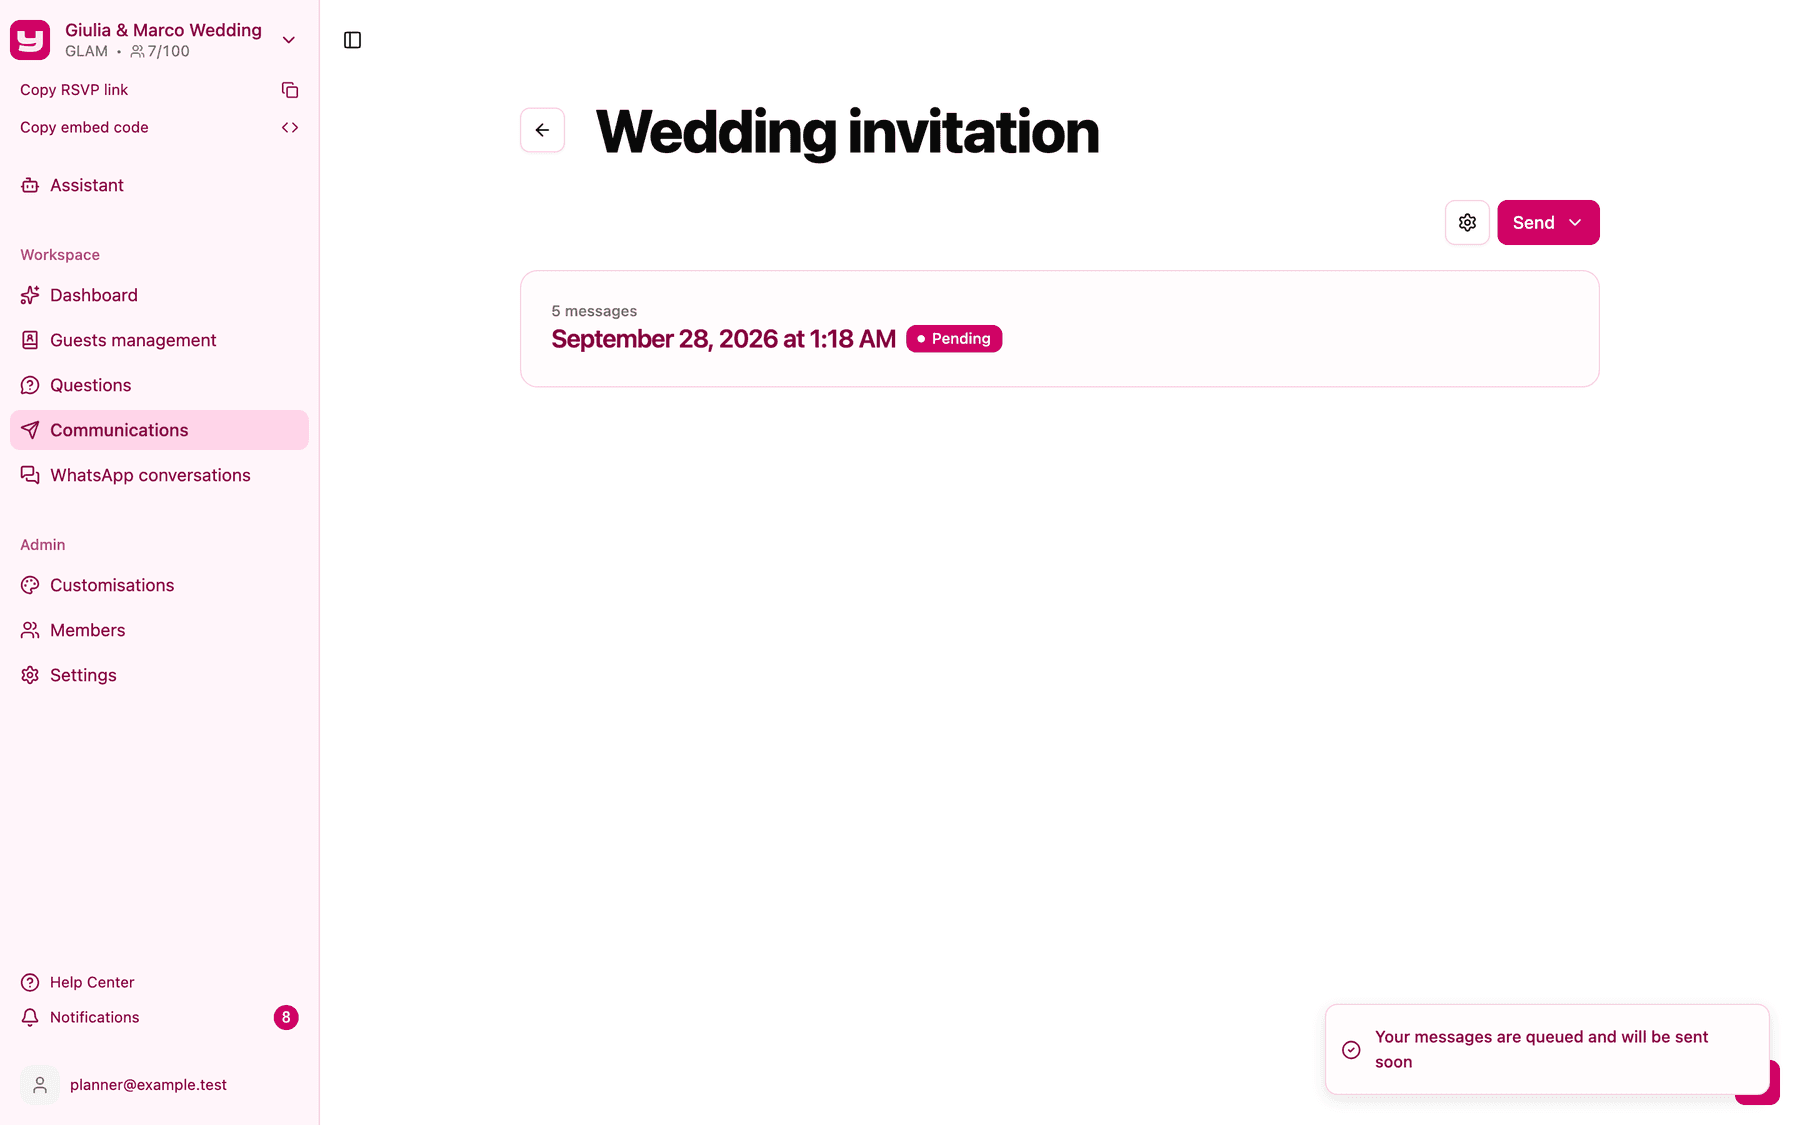The height and width of the screenshot is (1125, 1800).
Task: Open WhatsApp conversations
Action: click(x=160, y=475)
